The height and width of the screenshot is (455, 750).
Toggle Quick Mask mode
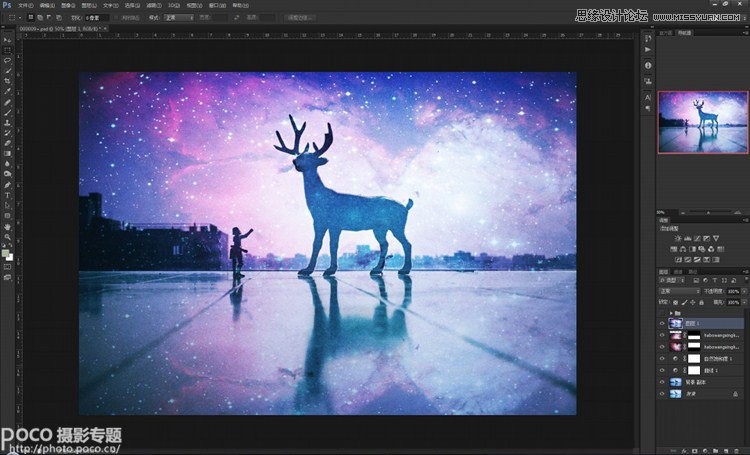pyautogui.click(x=7, y=267)
